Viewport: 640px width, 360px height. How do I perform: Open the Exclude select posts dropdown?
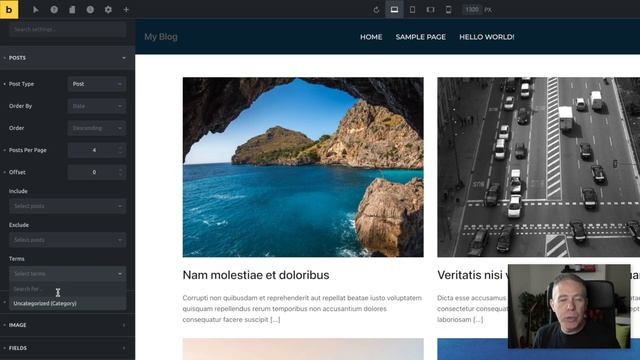pyautogui.click(x=68, y=240)
